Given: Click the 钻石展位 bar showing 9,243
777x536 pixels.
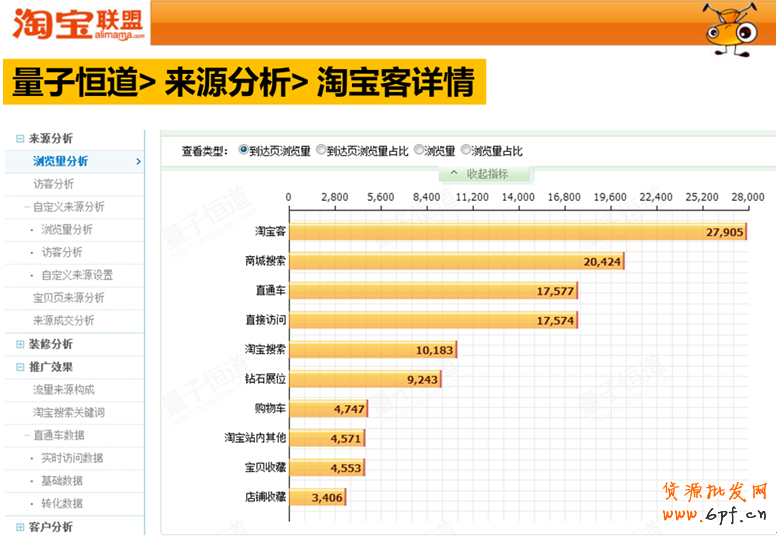Looking at the screenshot, I should [x=365, y=379].
